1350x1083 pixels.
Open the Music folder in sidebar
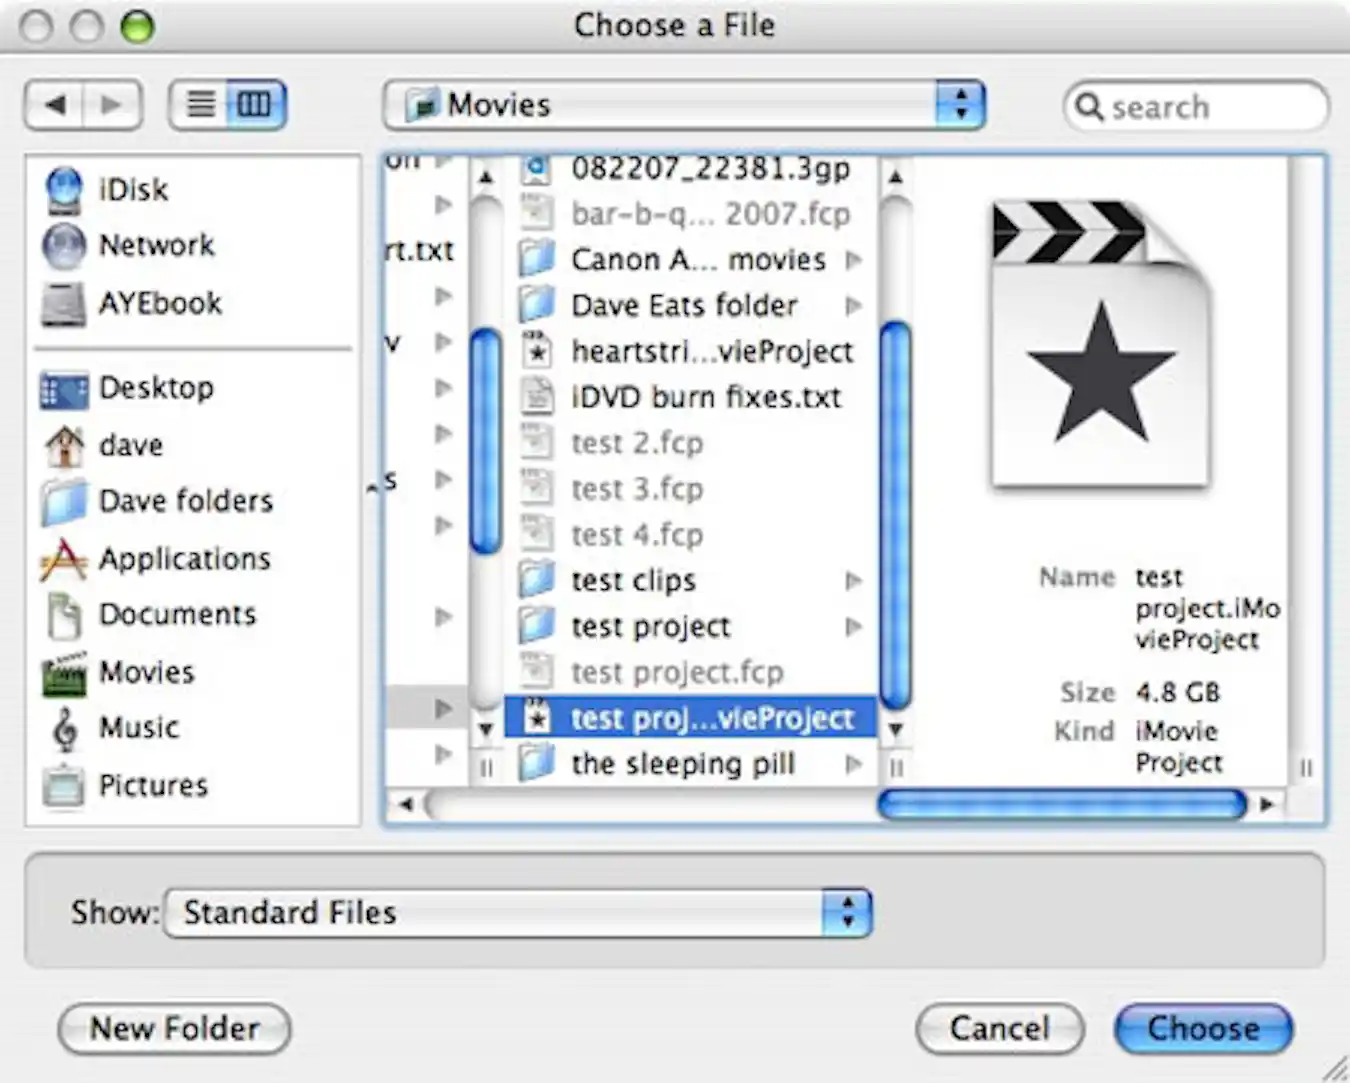point(138,727)
